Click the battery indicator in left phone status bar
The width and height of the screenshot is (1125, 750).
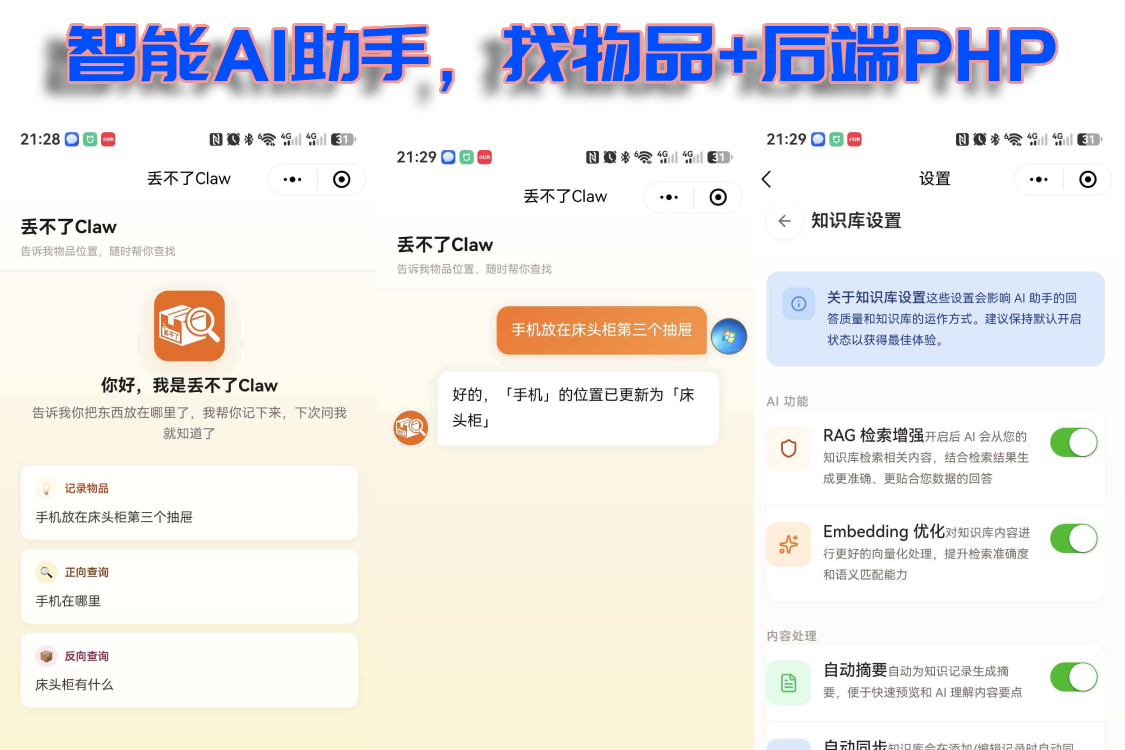tap(343, 139)
